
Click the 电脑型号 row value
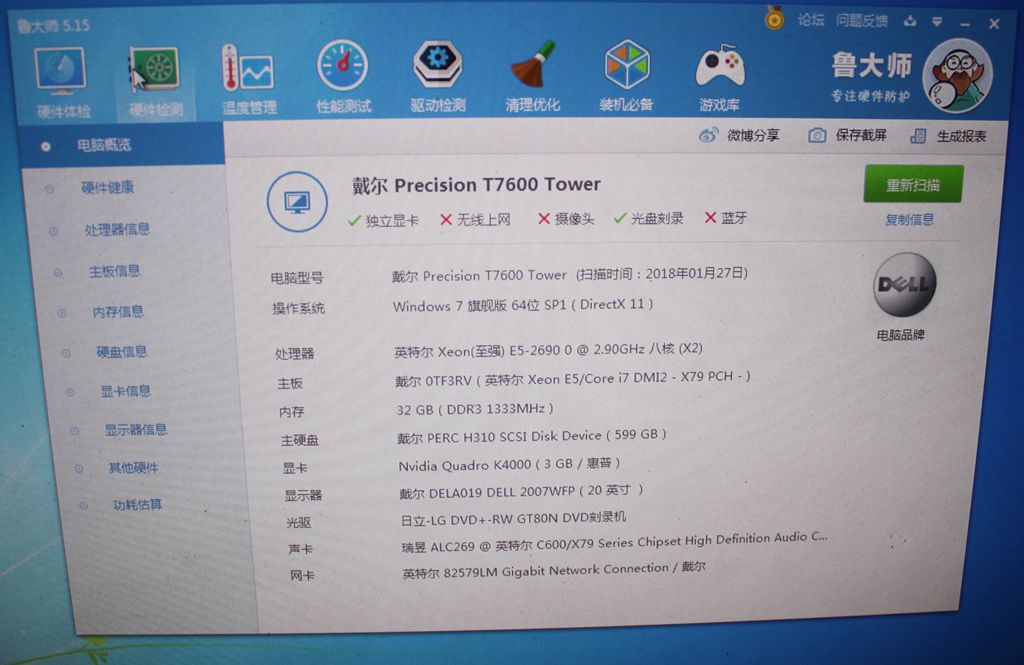569,274
